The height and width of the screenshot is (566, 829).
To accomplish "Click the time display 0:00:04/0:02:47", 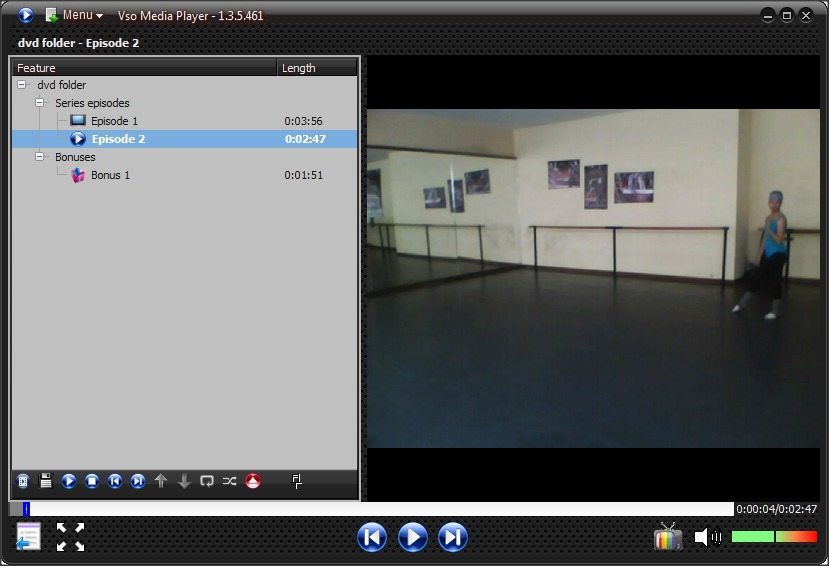I will 777,509.
